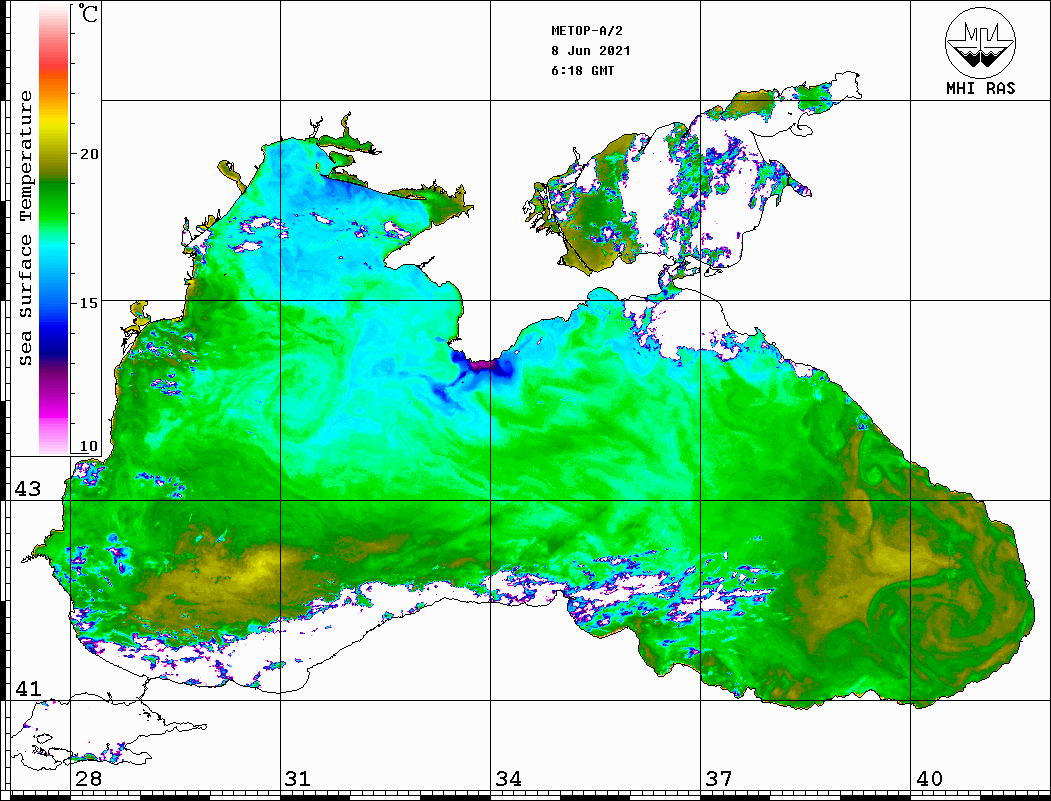Click the '6:18 GMT' time text
Image resolution: width=1051 pixels, height=801 pixels.
pyautogui.click(x=582, y=70)
